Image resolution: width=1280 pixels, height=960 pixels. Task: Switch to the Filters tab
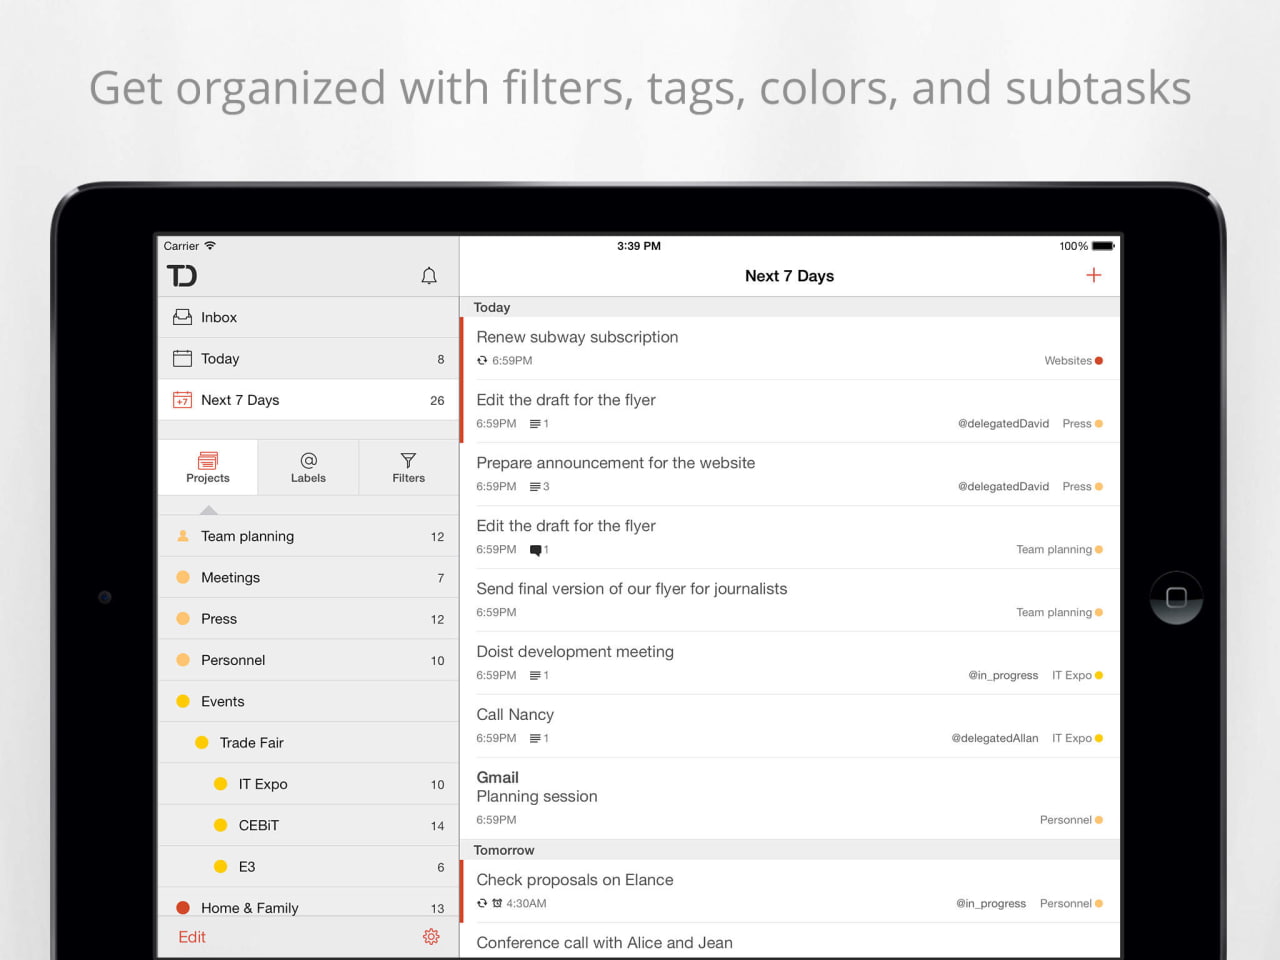point(408,467)
